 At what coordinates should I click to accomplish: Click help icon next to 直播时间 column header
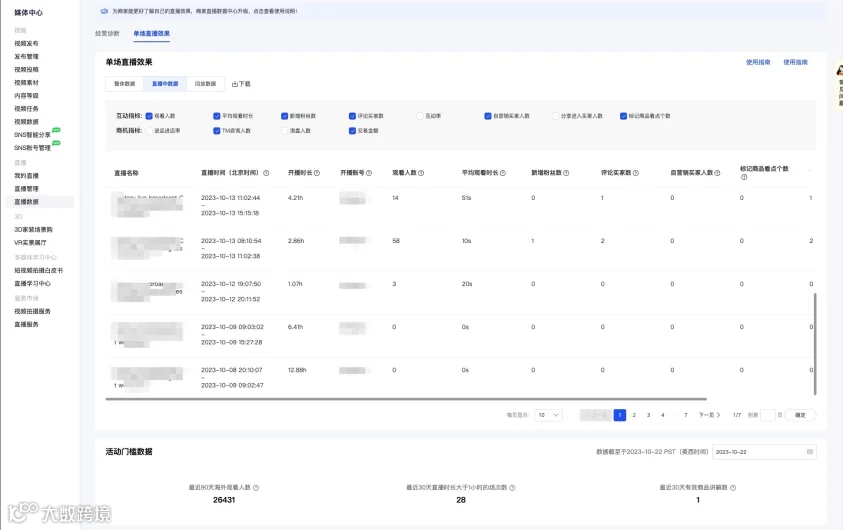click(x=266, y=173)
